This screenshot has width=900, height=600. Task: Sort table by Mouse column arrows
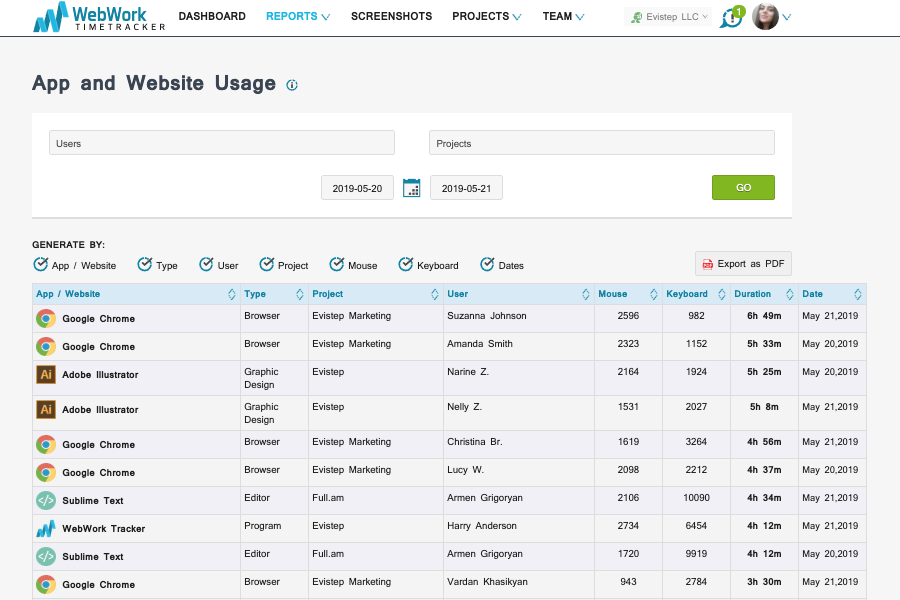click(653, 294)
